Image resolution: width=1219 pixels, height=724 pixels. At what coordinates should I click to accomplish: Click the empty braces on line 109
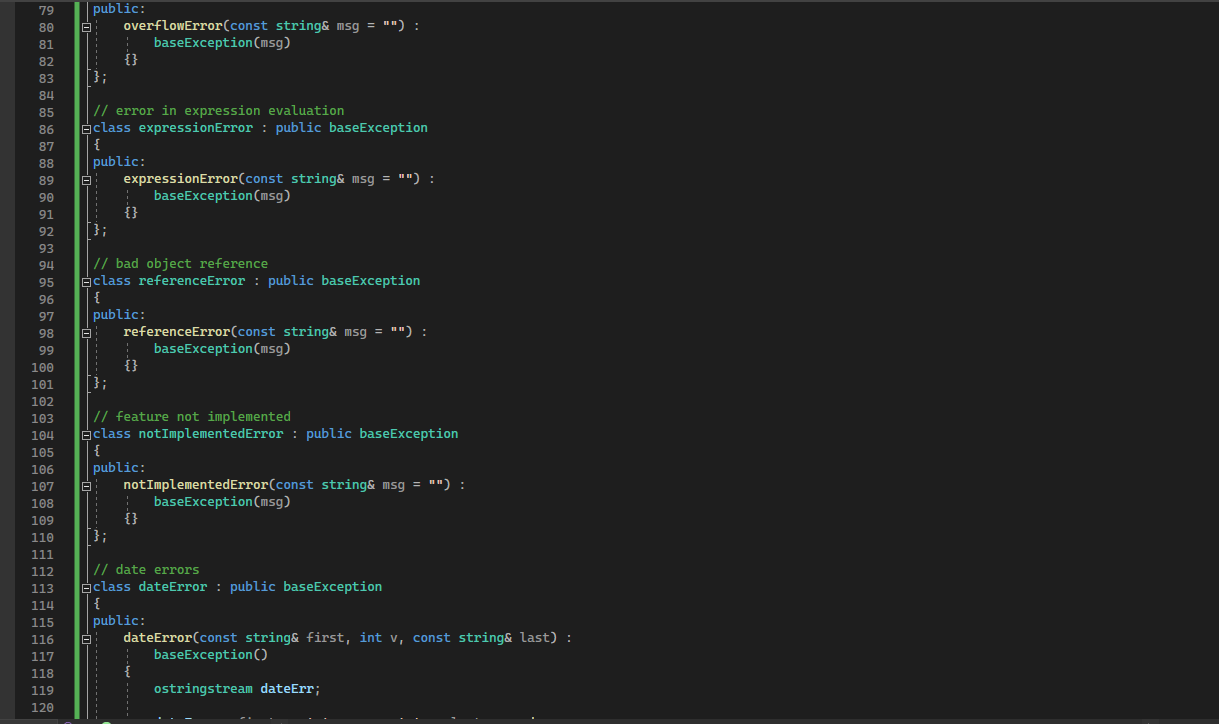131,518
